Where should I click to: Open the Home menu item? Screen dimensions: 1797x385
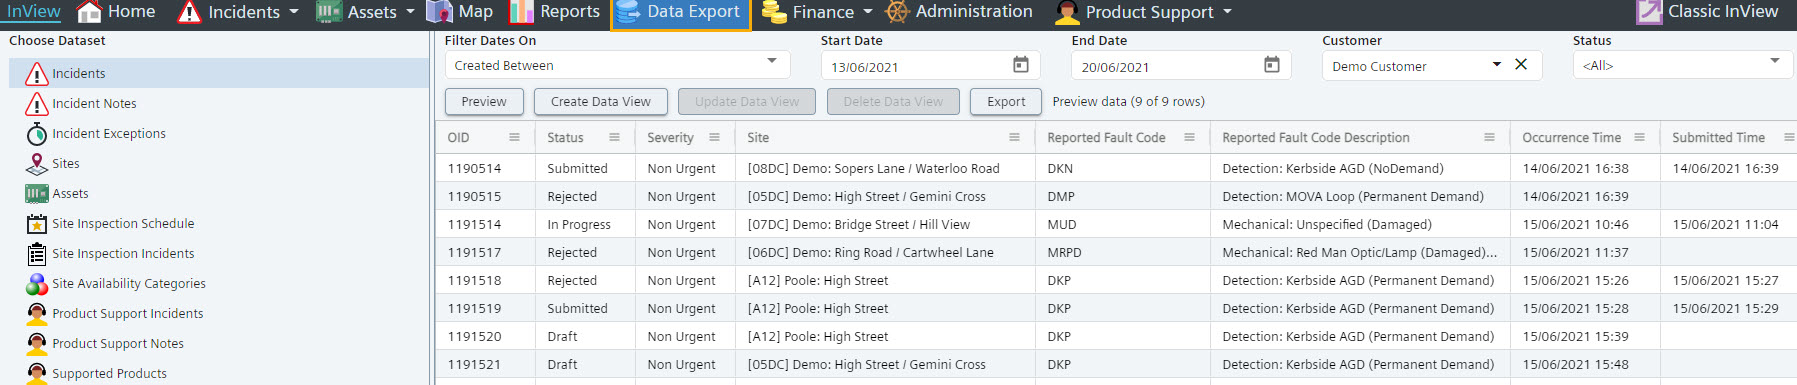pos(117,12)
